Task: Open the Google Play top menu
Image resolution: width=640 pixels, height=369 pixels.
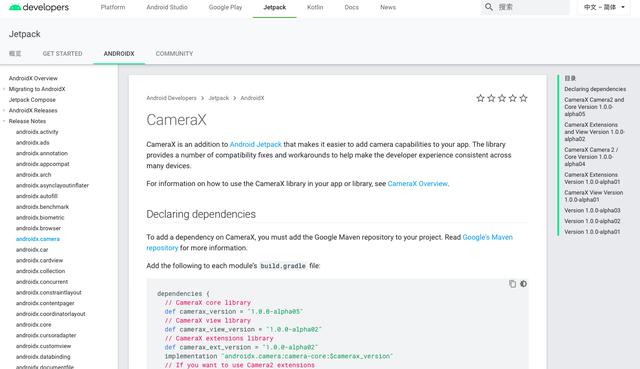Action: point(225,7)
